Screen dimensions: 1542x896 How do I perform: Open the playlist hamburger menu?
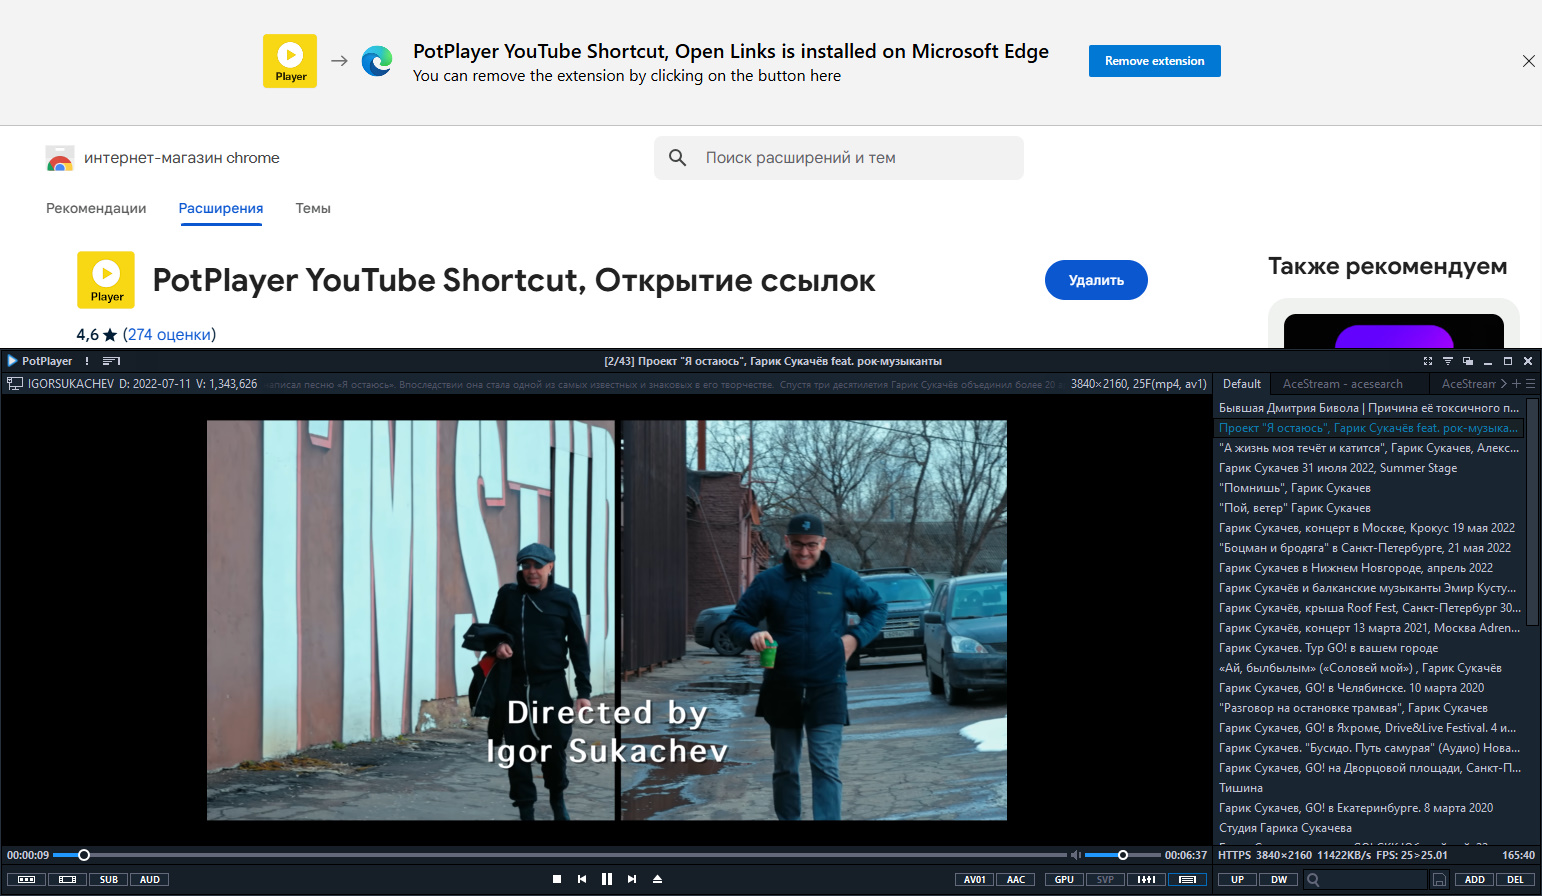click(x=1531, y=384)
